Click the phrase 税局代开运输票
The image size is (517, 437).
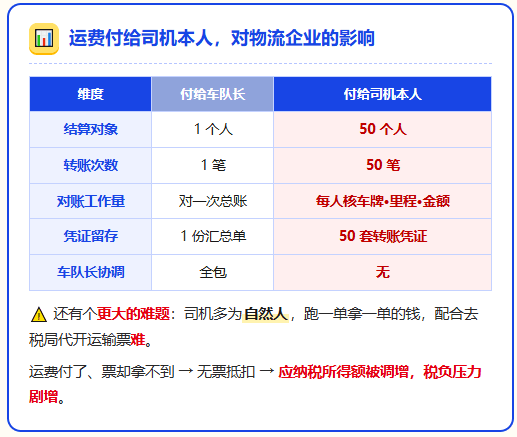tap(80, 340)
